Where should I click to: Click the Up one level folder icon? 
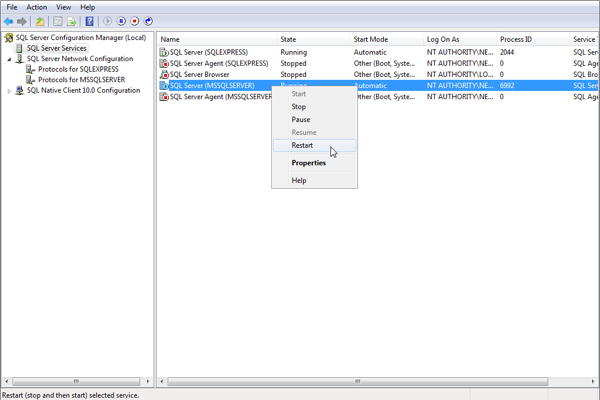point(40,21)
